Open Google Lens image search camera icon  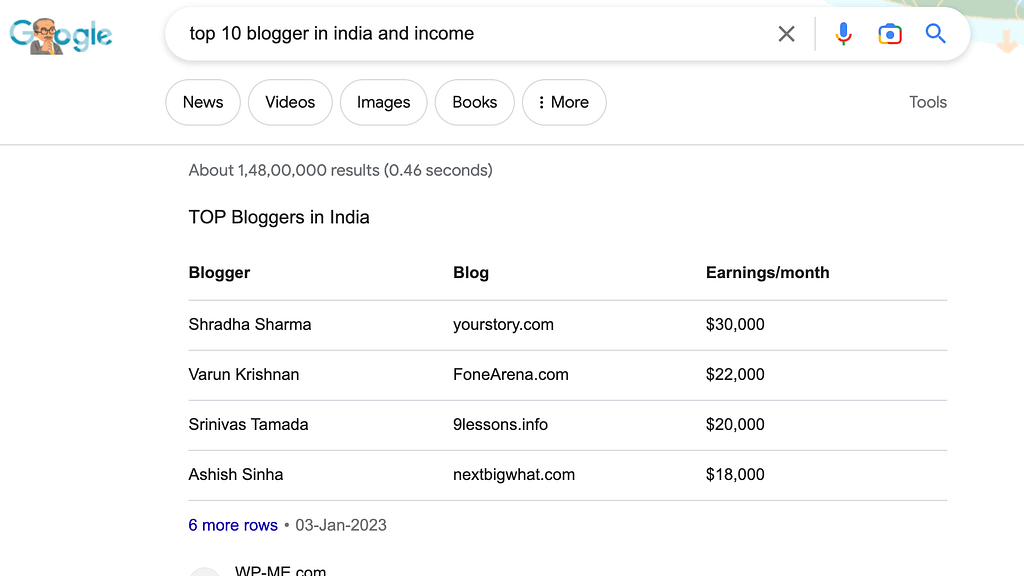tap(889, 34)
